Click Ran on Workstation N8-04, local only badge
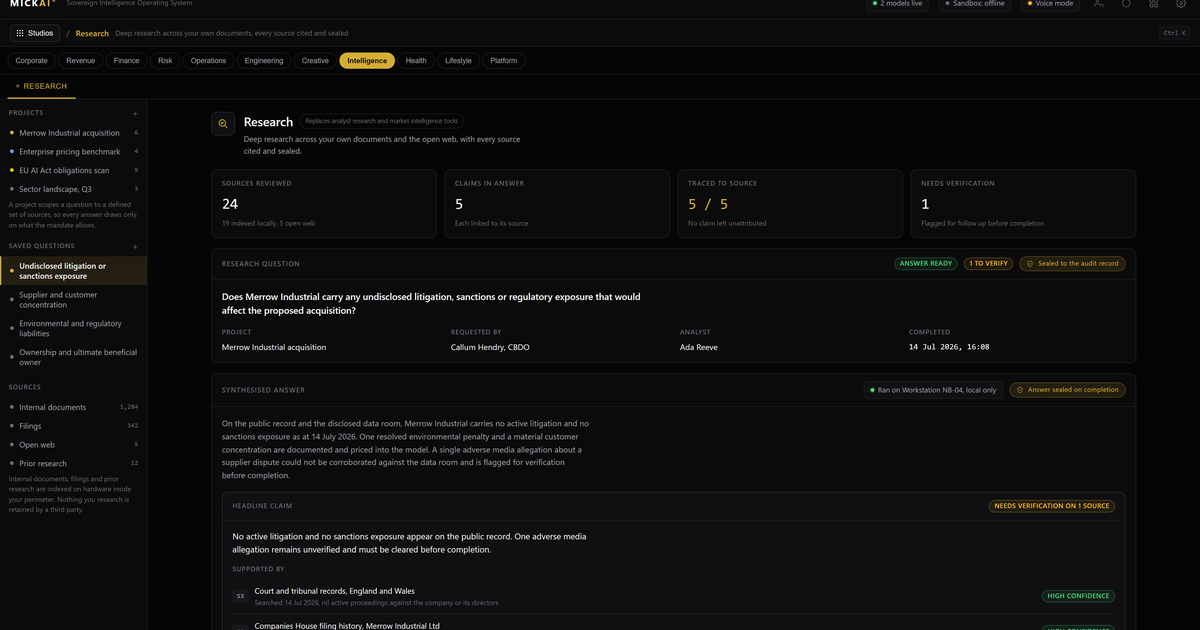 pyautogui.click(x=933, y=390)
